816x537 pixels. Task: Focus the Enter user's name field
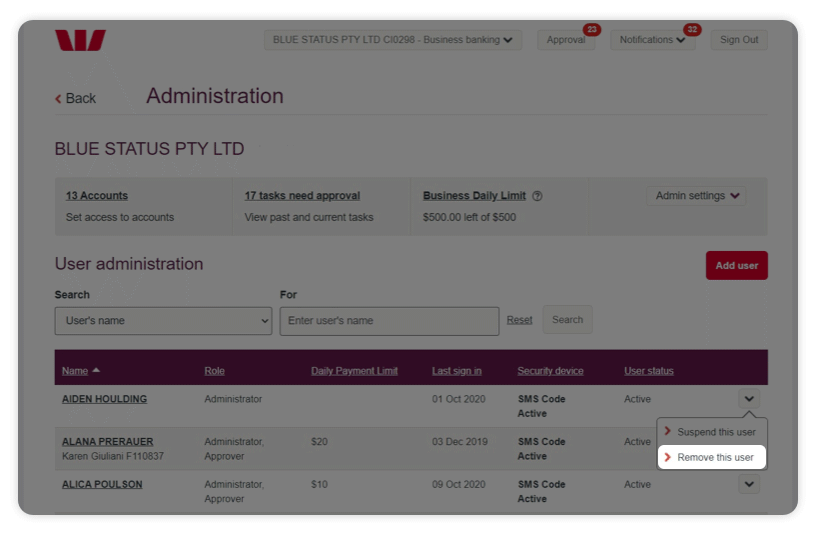(x=389, y=321)
